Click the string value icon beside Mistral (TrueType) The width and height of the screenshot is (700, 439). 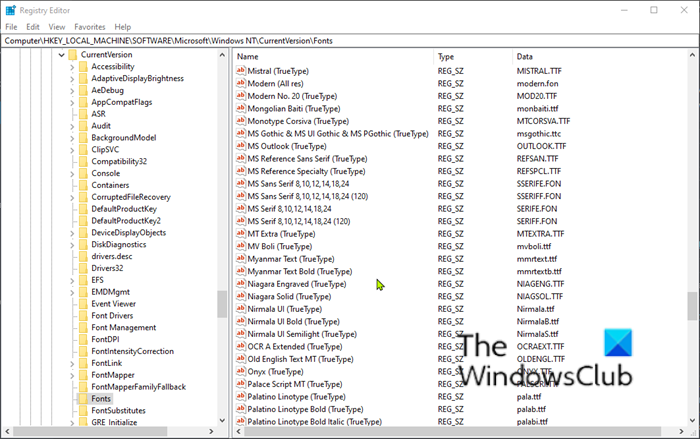click(x=241, y=71)
